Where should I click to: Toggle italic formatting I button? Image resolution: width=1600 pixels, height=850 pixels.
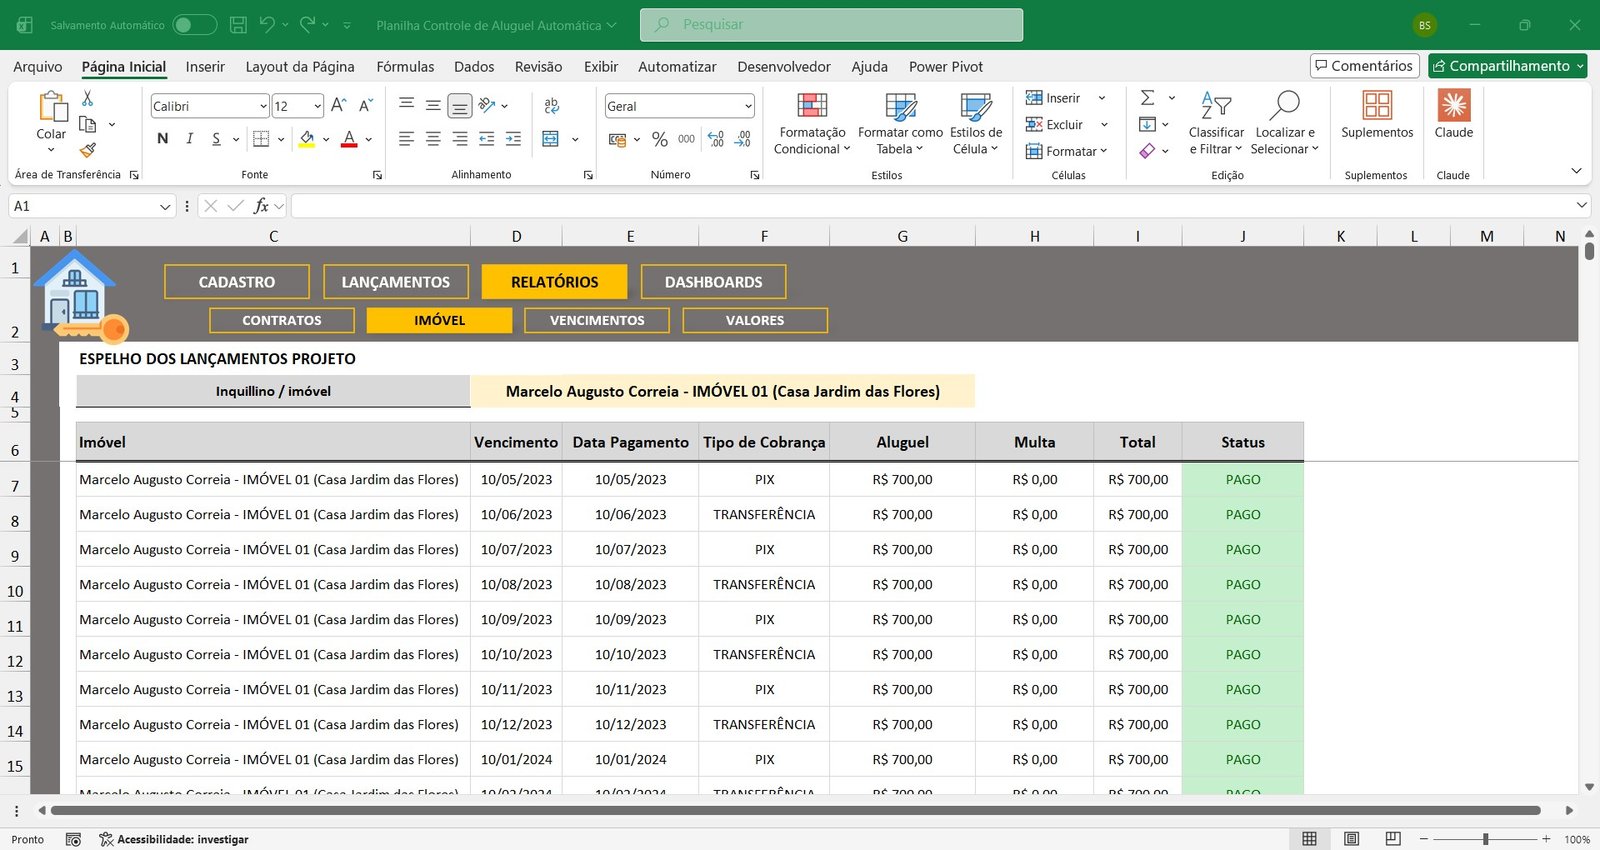point(189,139)
